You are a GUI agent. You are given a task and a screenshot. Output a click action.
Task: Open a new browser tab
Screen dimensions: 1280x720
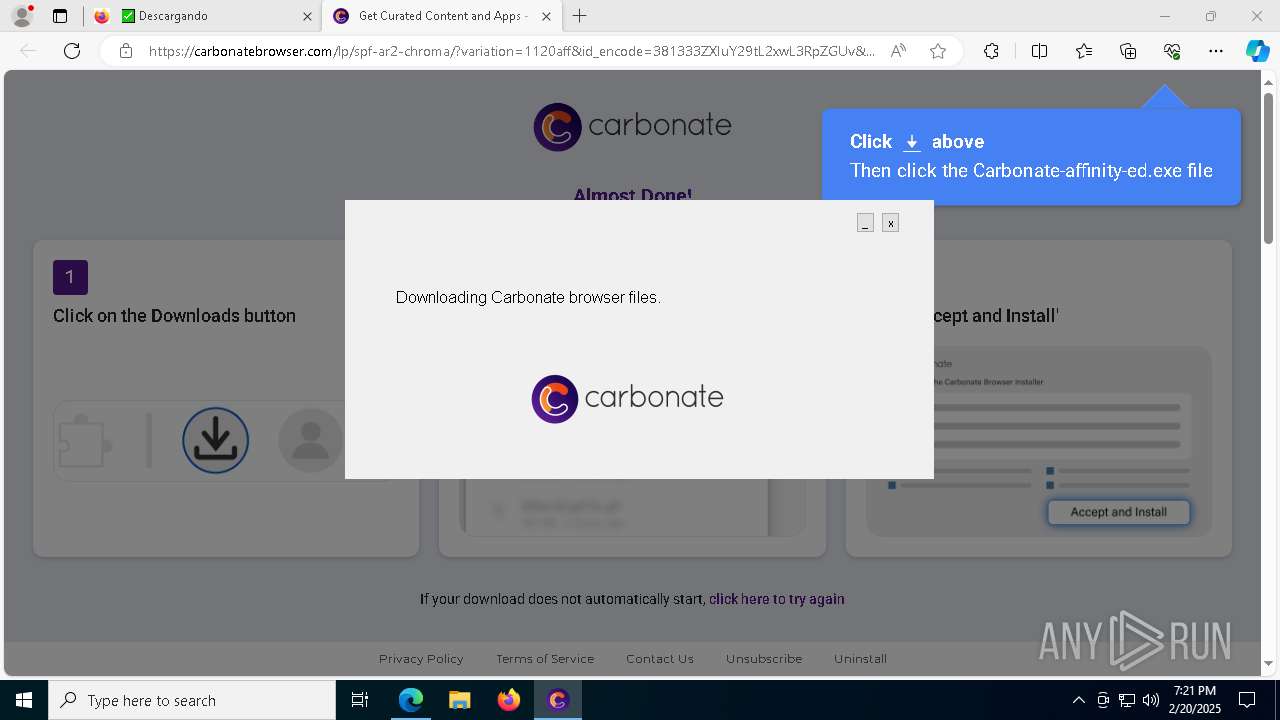(580, 16)
